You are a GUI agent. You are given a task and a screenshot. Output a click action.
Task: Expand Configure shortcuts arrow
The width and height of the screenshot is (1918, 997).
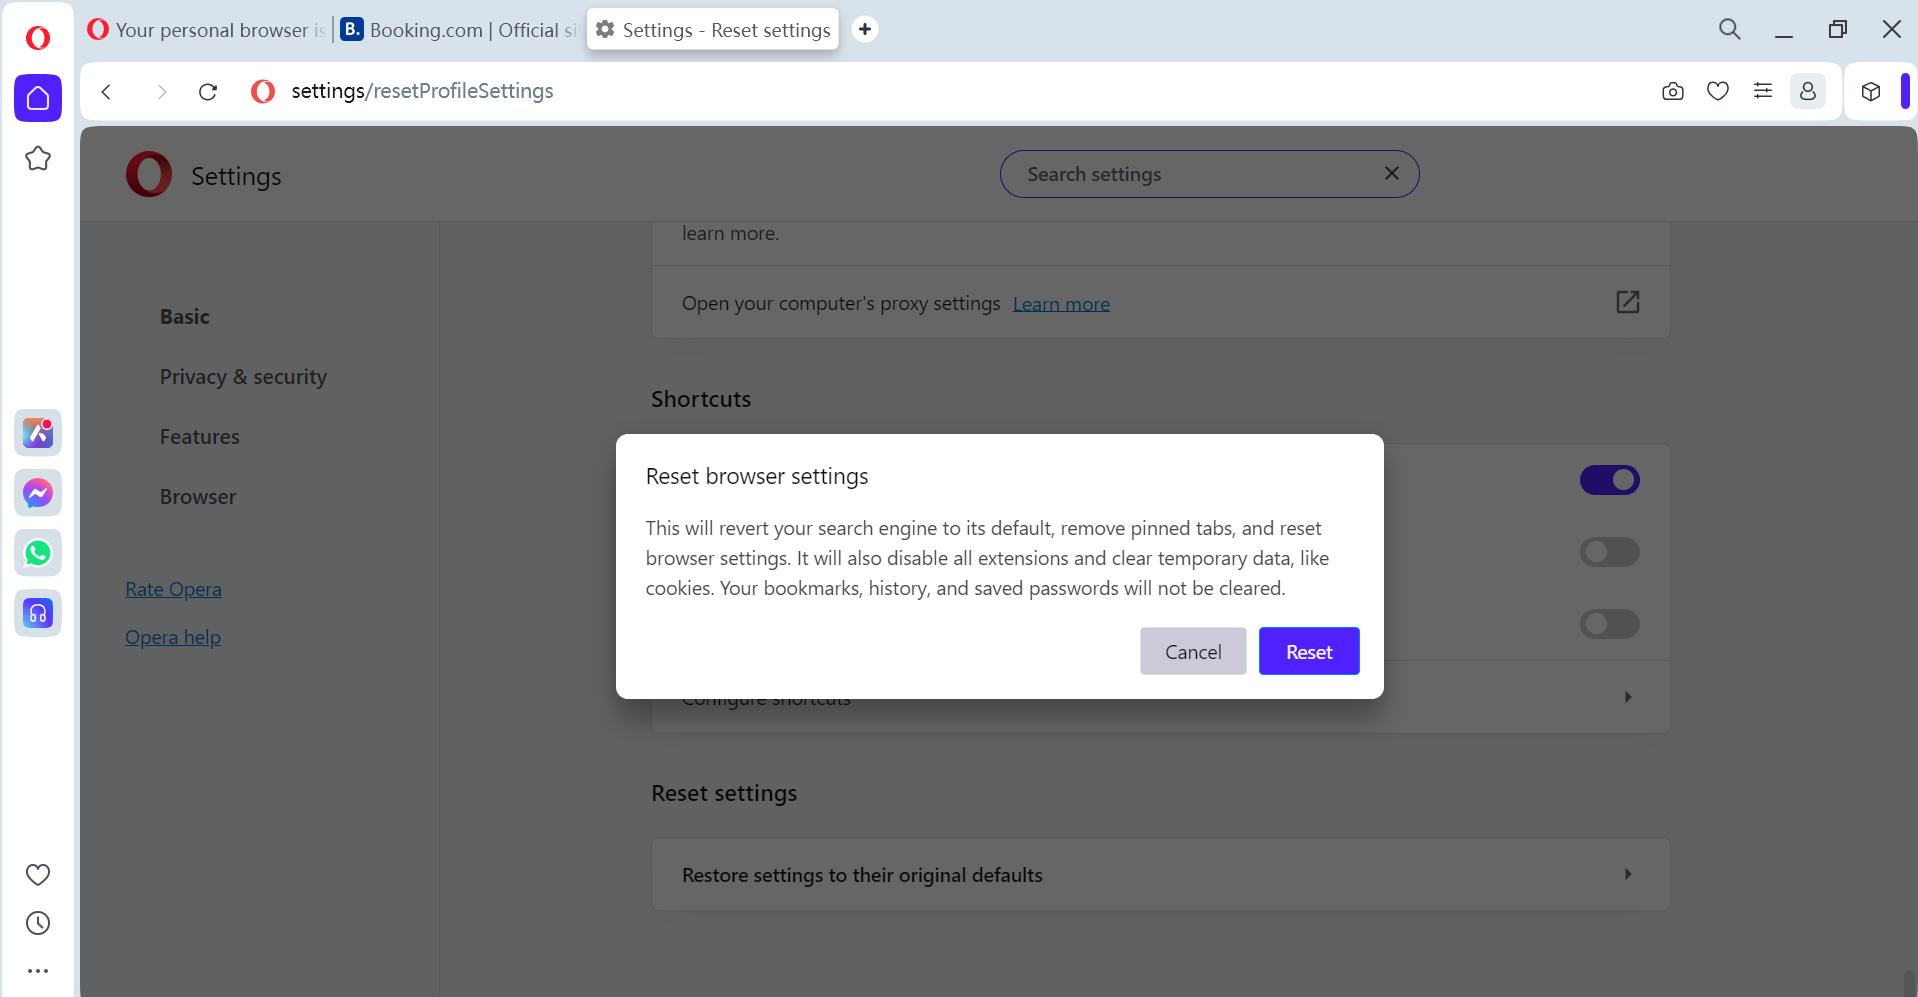(x=1628, y=697)
